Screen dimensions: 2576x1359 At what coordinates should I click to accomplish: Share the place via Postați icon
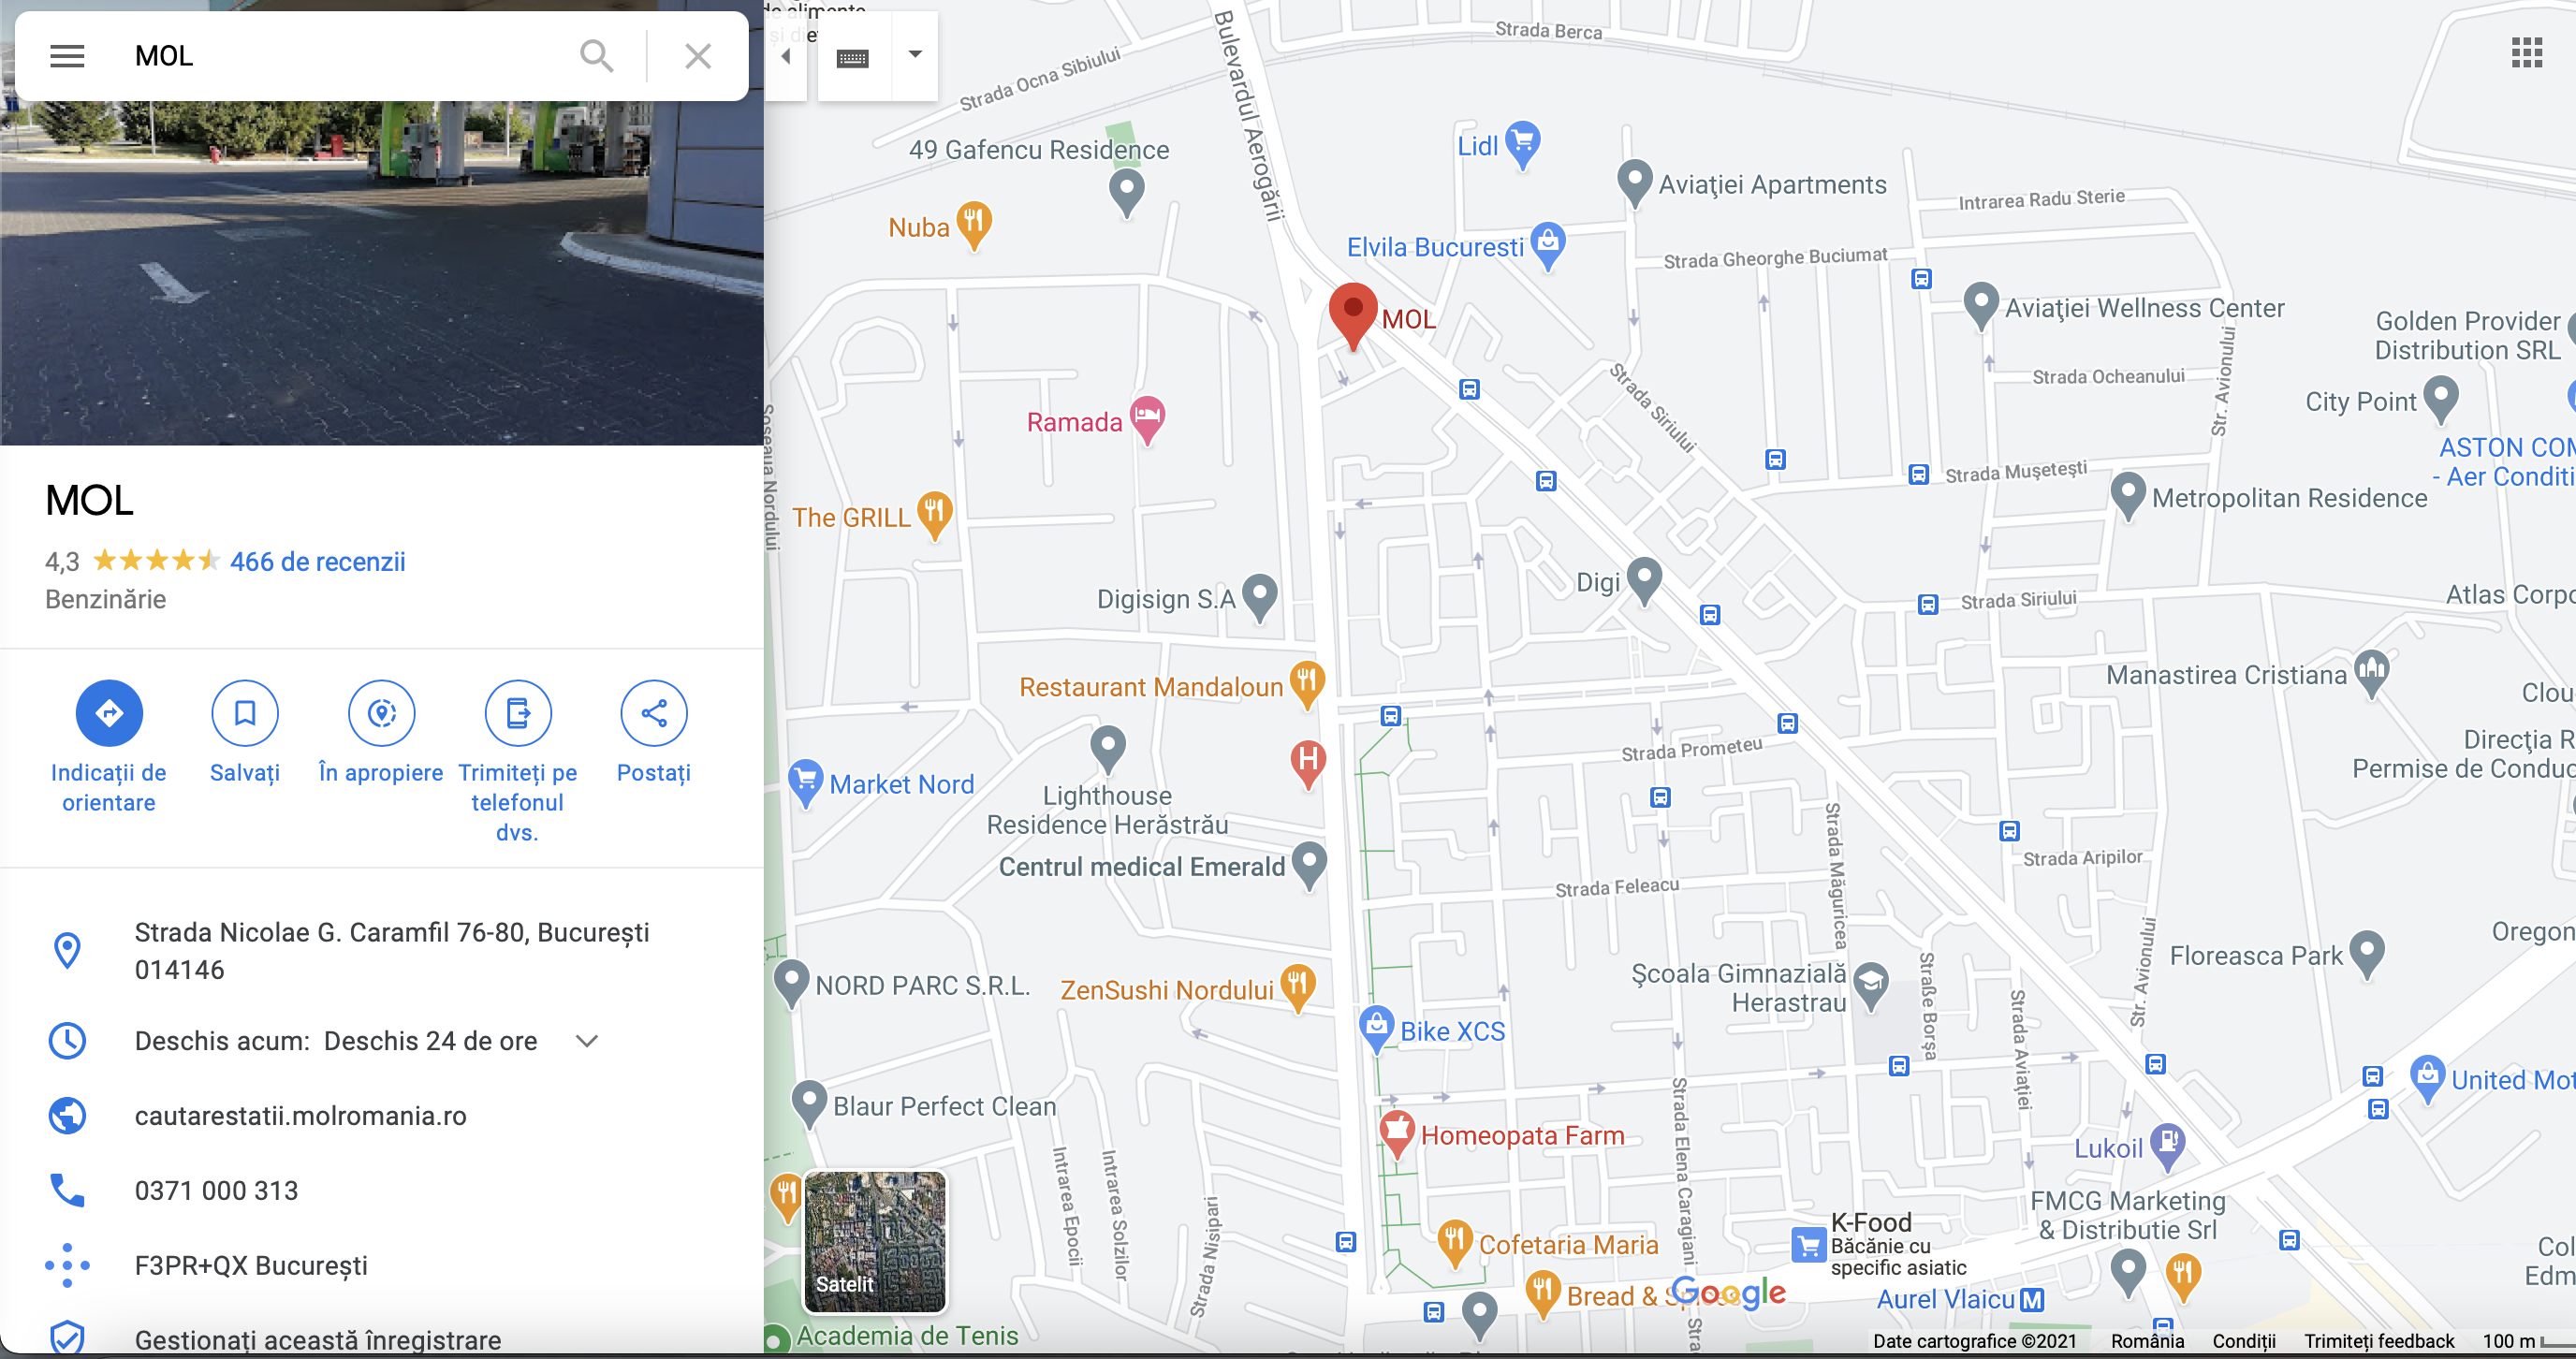[x=654, y=713]
